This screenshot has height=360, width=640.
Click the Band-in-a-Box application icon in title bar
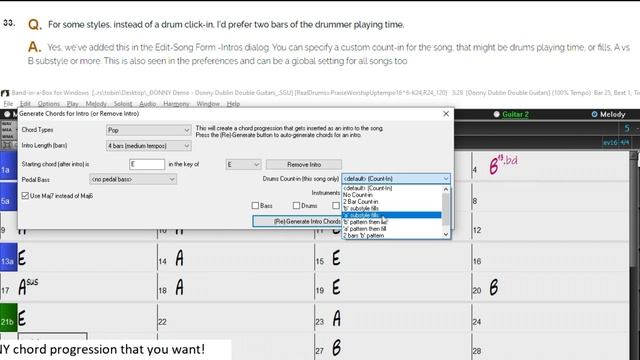5,93
